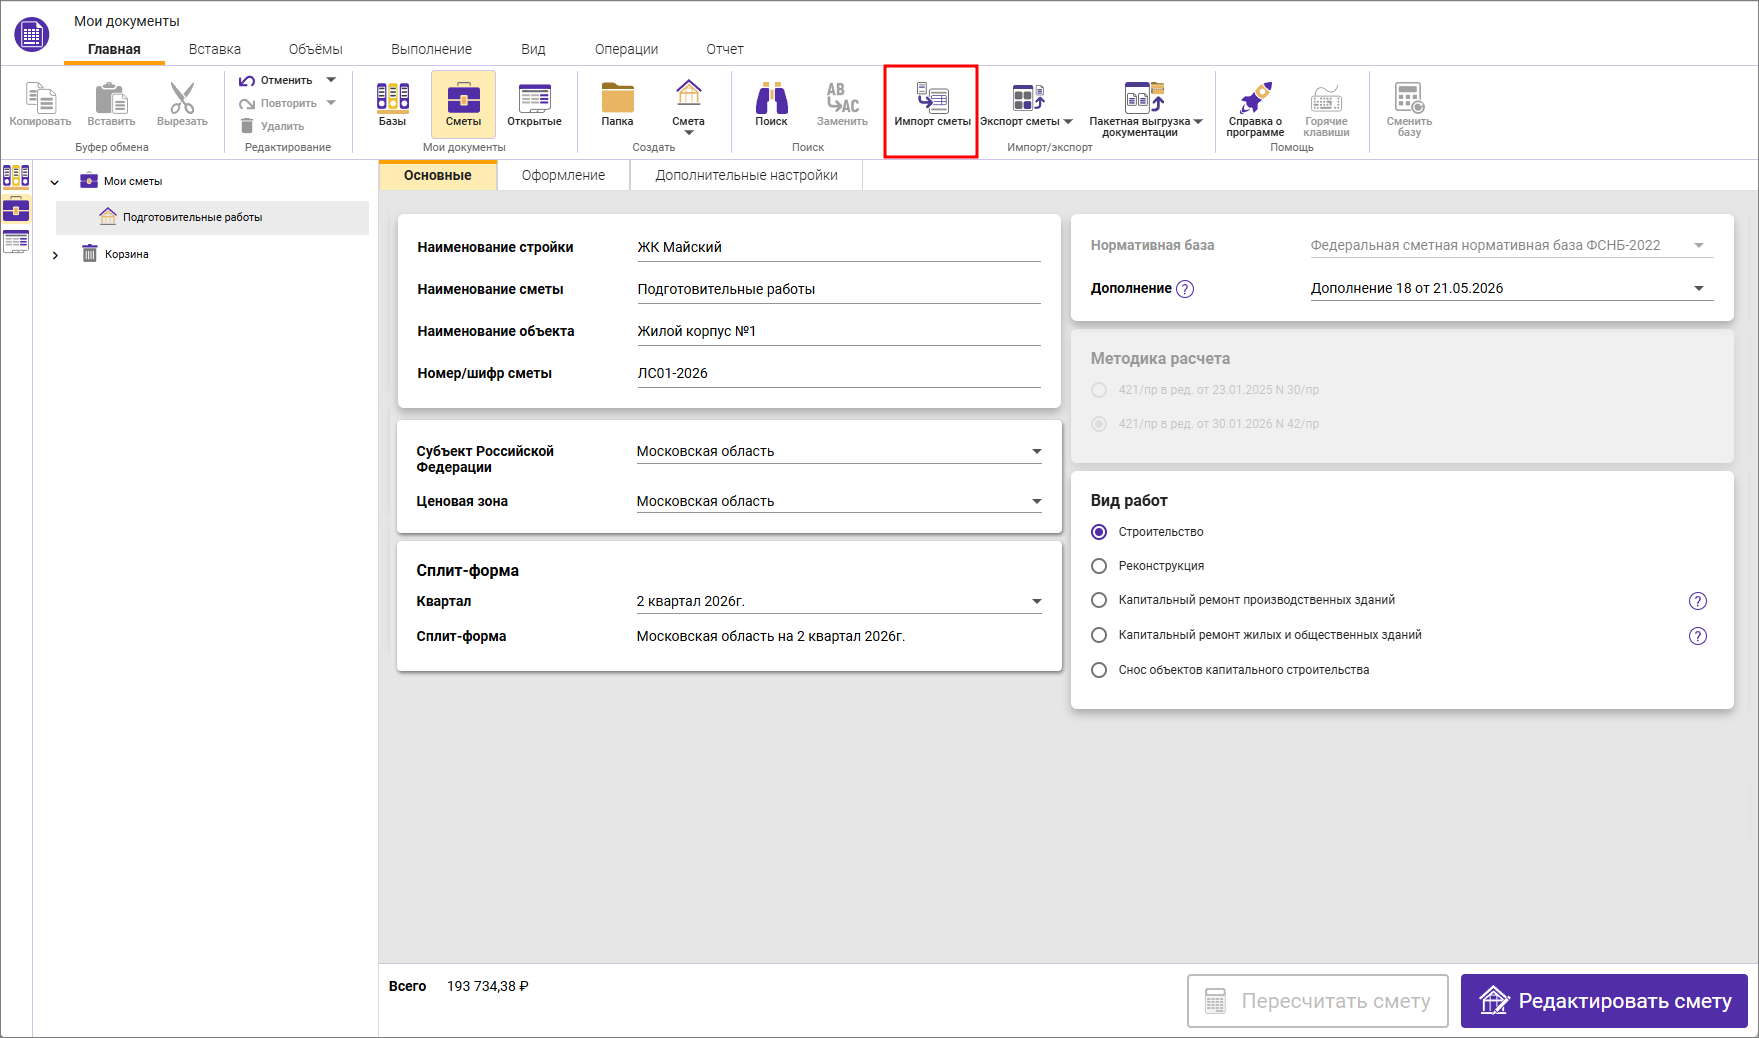Open Справка о программе rocket icon
1759x1038 pixels.
pyautogui.click(x=1255, y=97)
